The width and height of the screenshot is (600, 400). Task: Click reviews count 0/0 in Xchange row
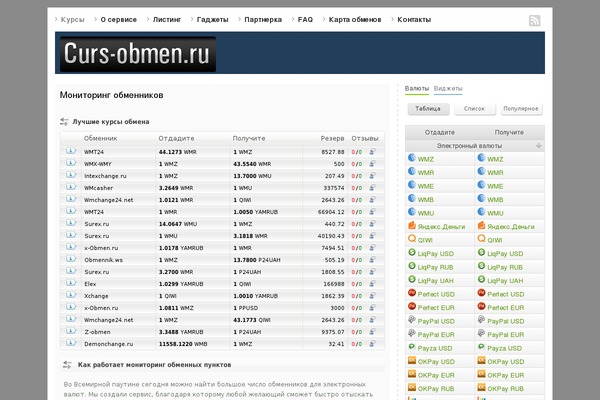point(357,296)
